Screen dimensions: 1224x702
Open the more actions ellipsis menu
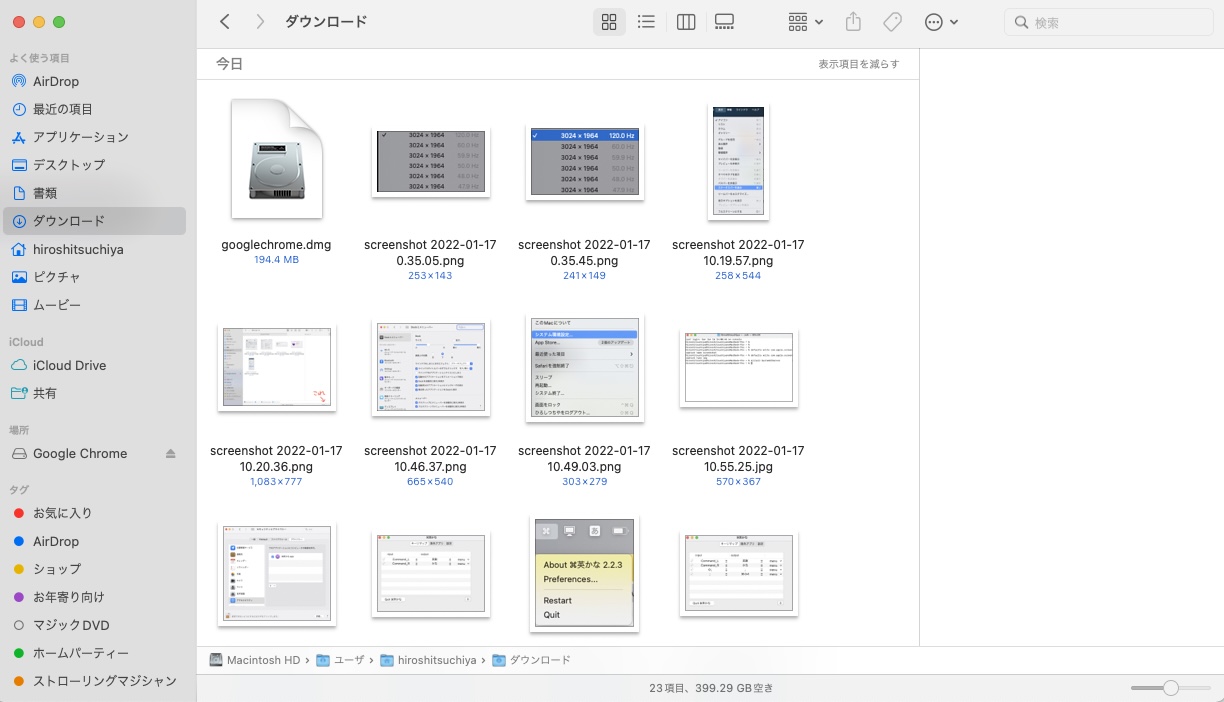tap(941, 22)
